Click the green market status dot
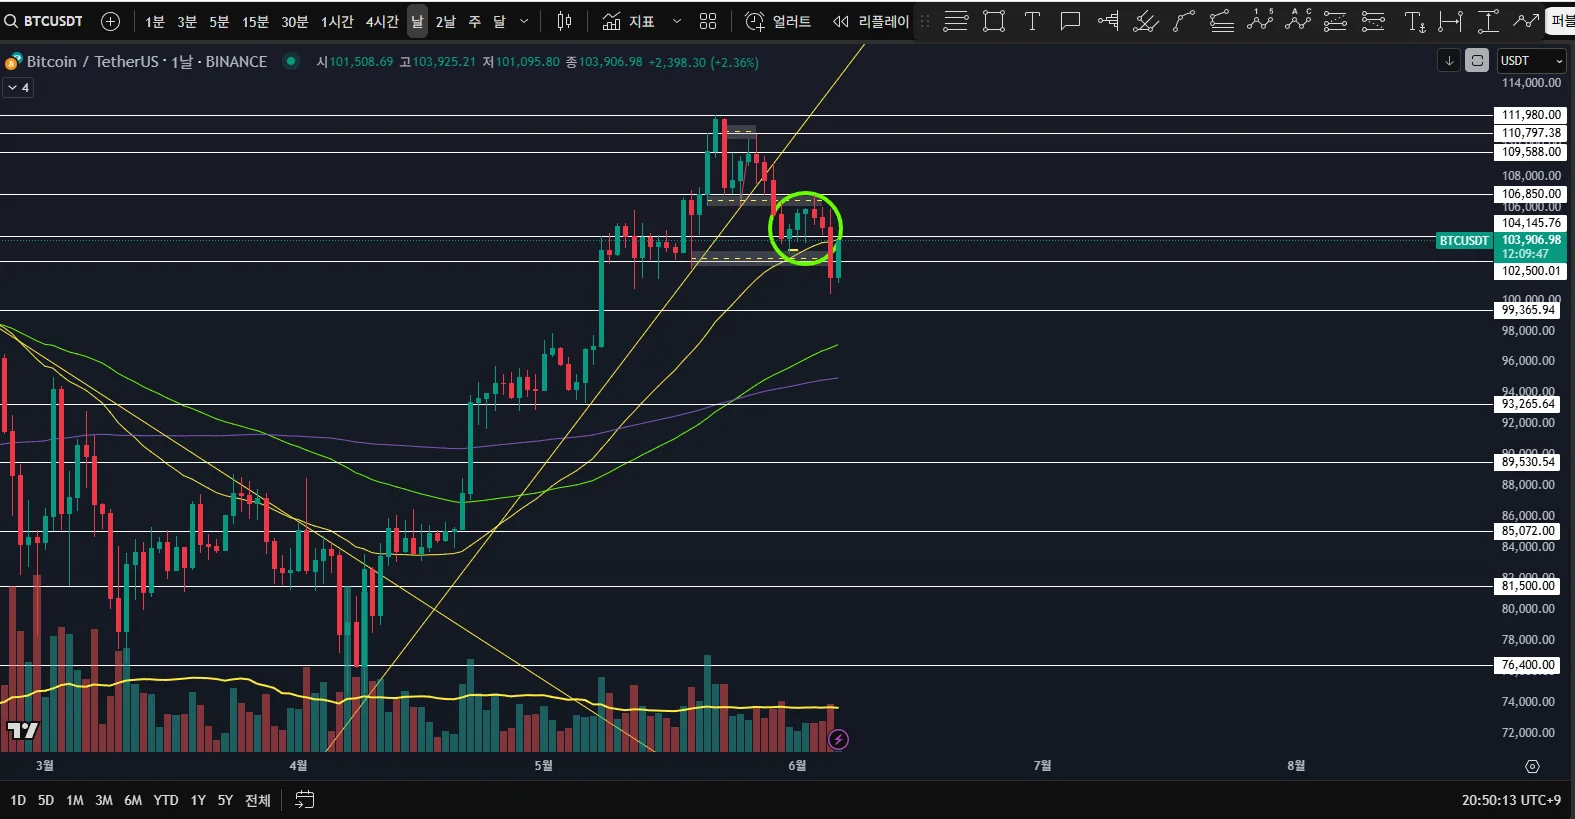Image resolution: width=1575 pixels, height=819 pixels. click(x=291, y=61)
